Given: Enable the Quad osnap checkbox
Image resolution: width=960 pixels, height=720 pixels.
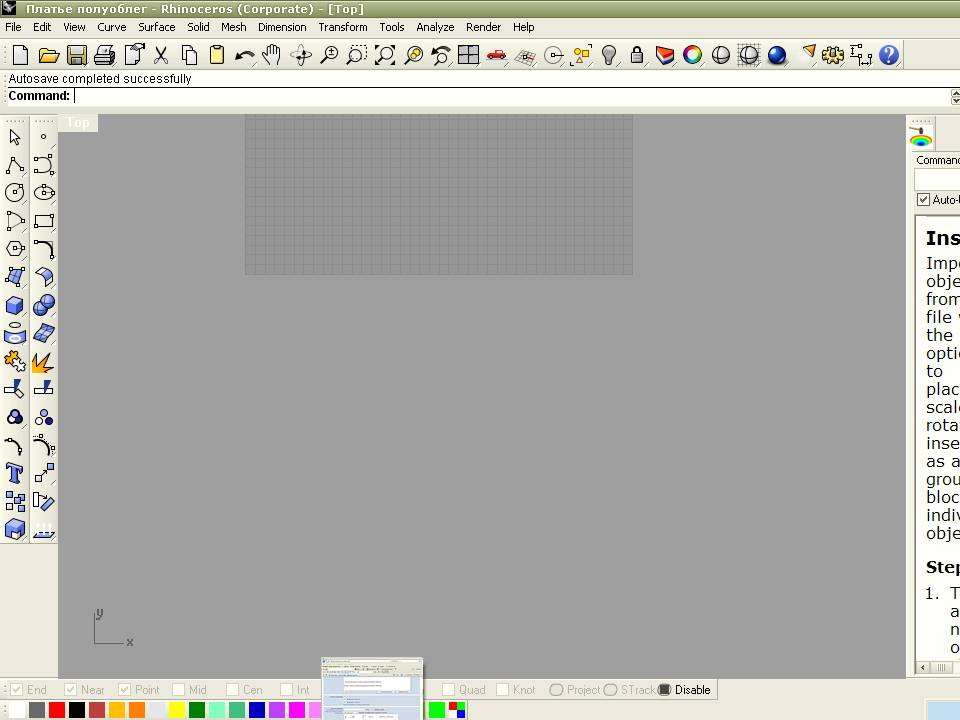Looking at the screenshot, I should coord(448,689).
